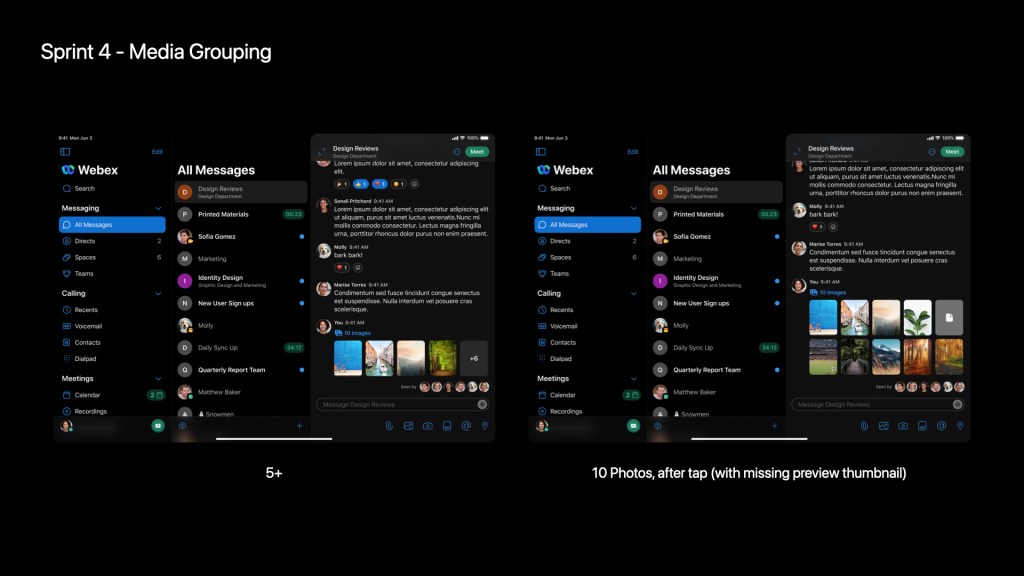
Task: Tap the camera icon in right mockup toolbar
Action: click(x=903, y=426)
